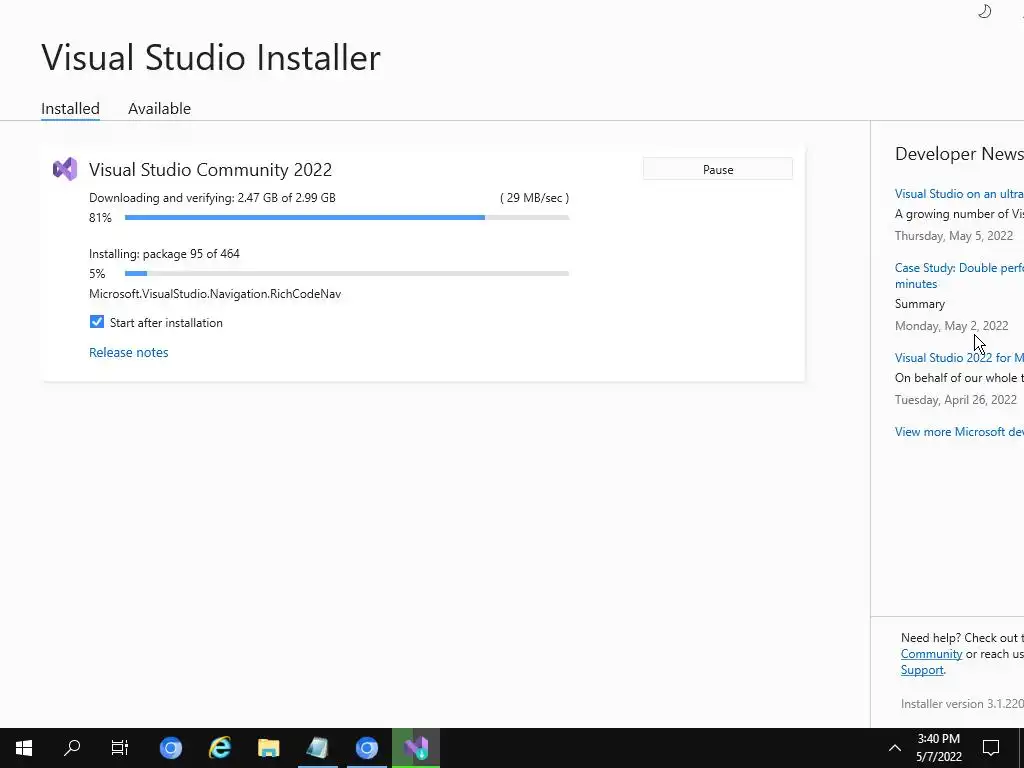Open the taskbar search magnifier
The width and height of the screenshot is (1024, 768).
click(x=72, y=748)
